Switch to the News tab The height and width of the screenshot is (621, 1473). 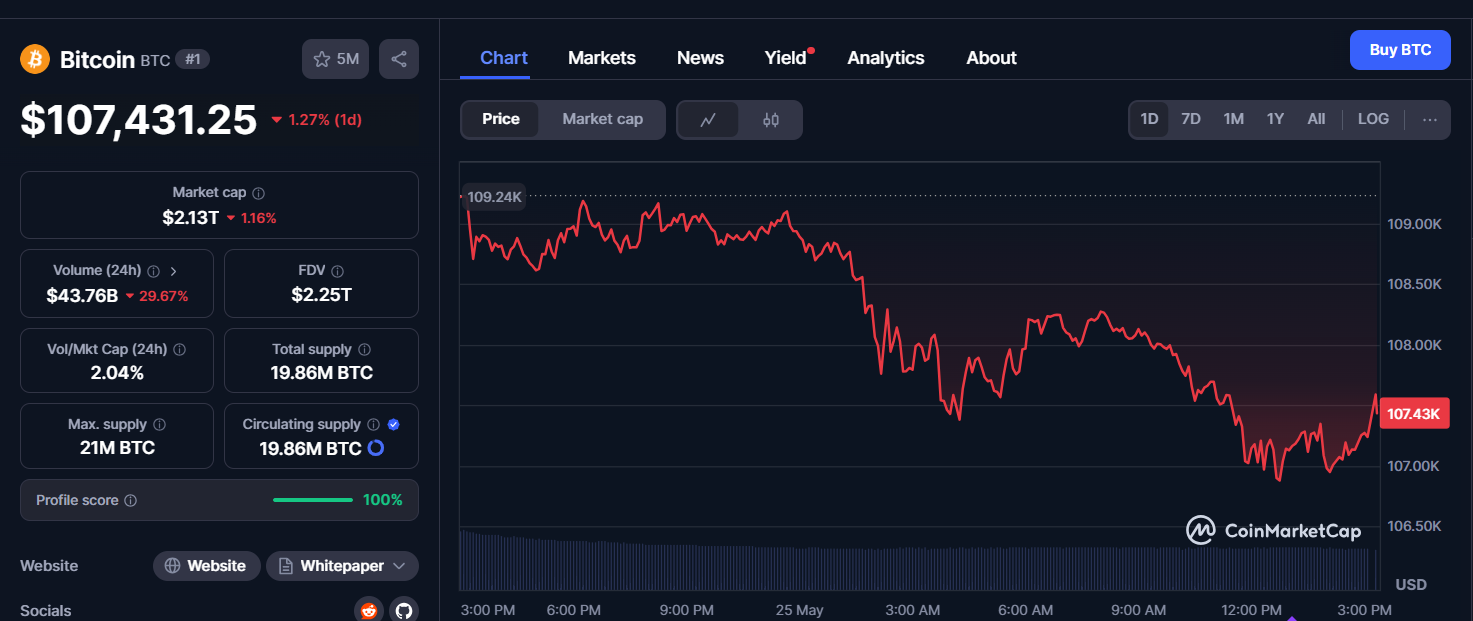700,58
